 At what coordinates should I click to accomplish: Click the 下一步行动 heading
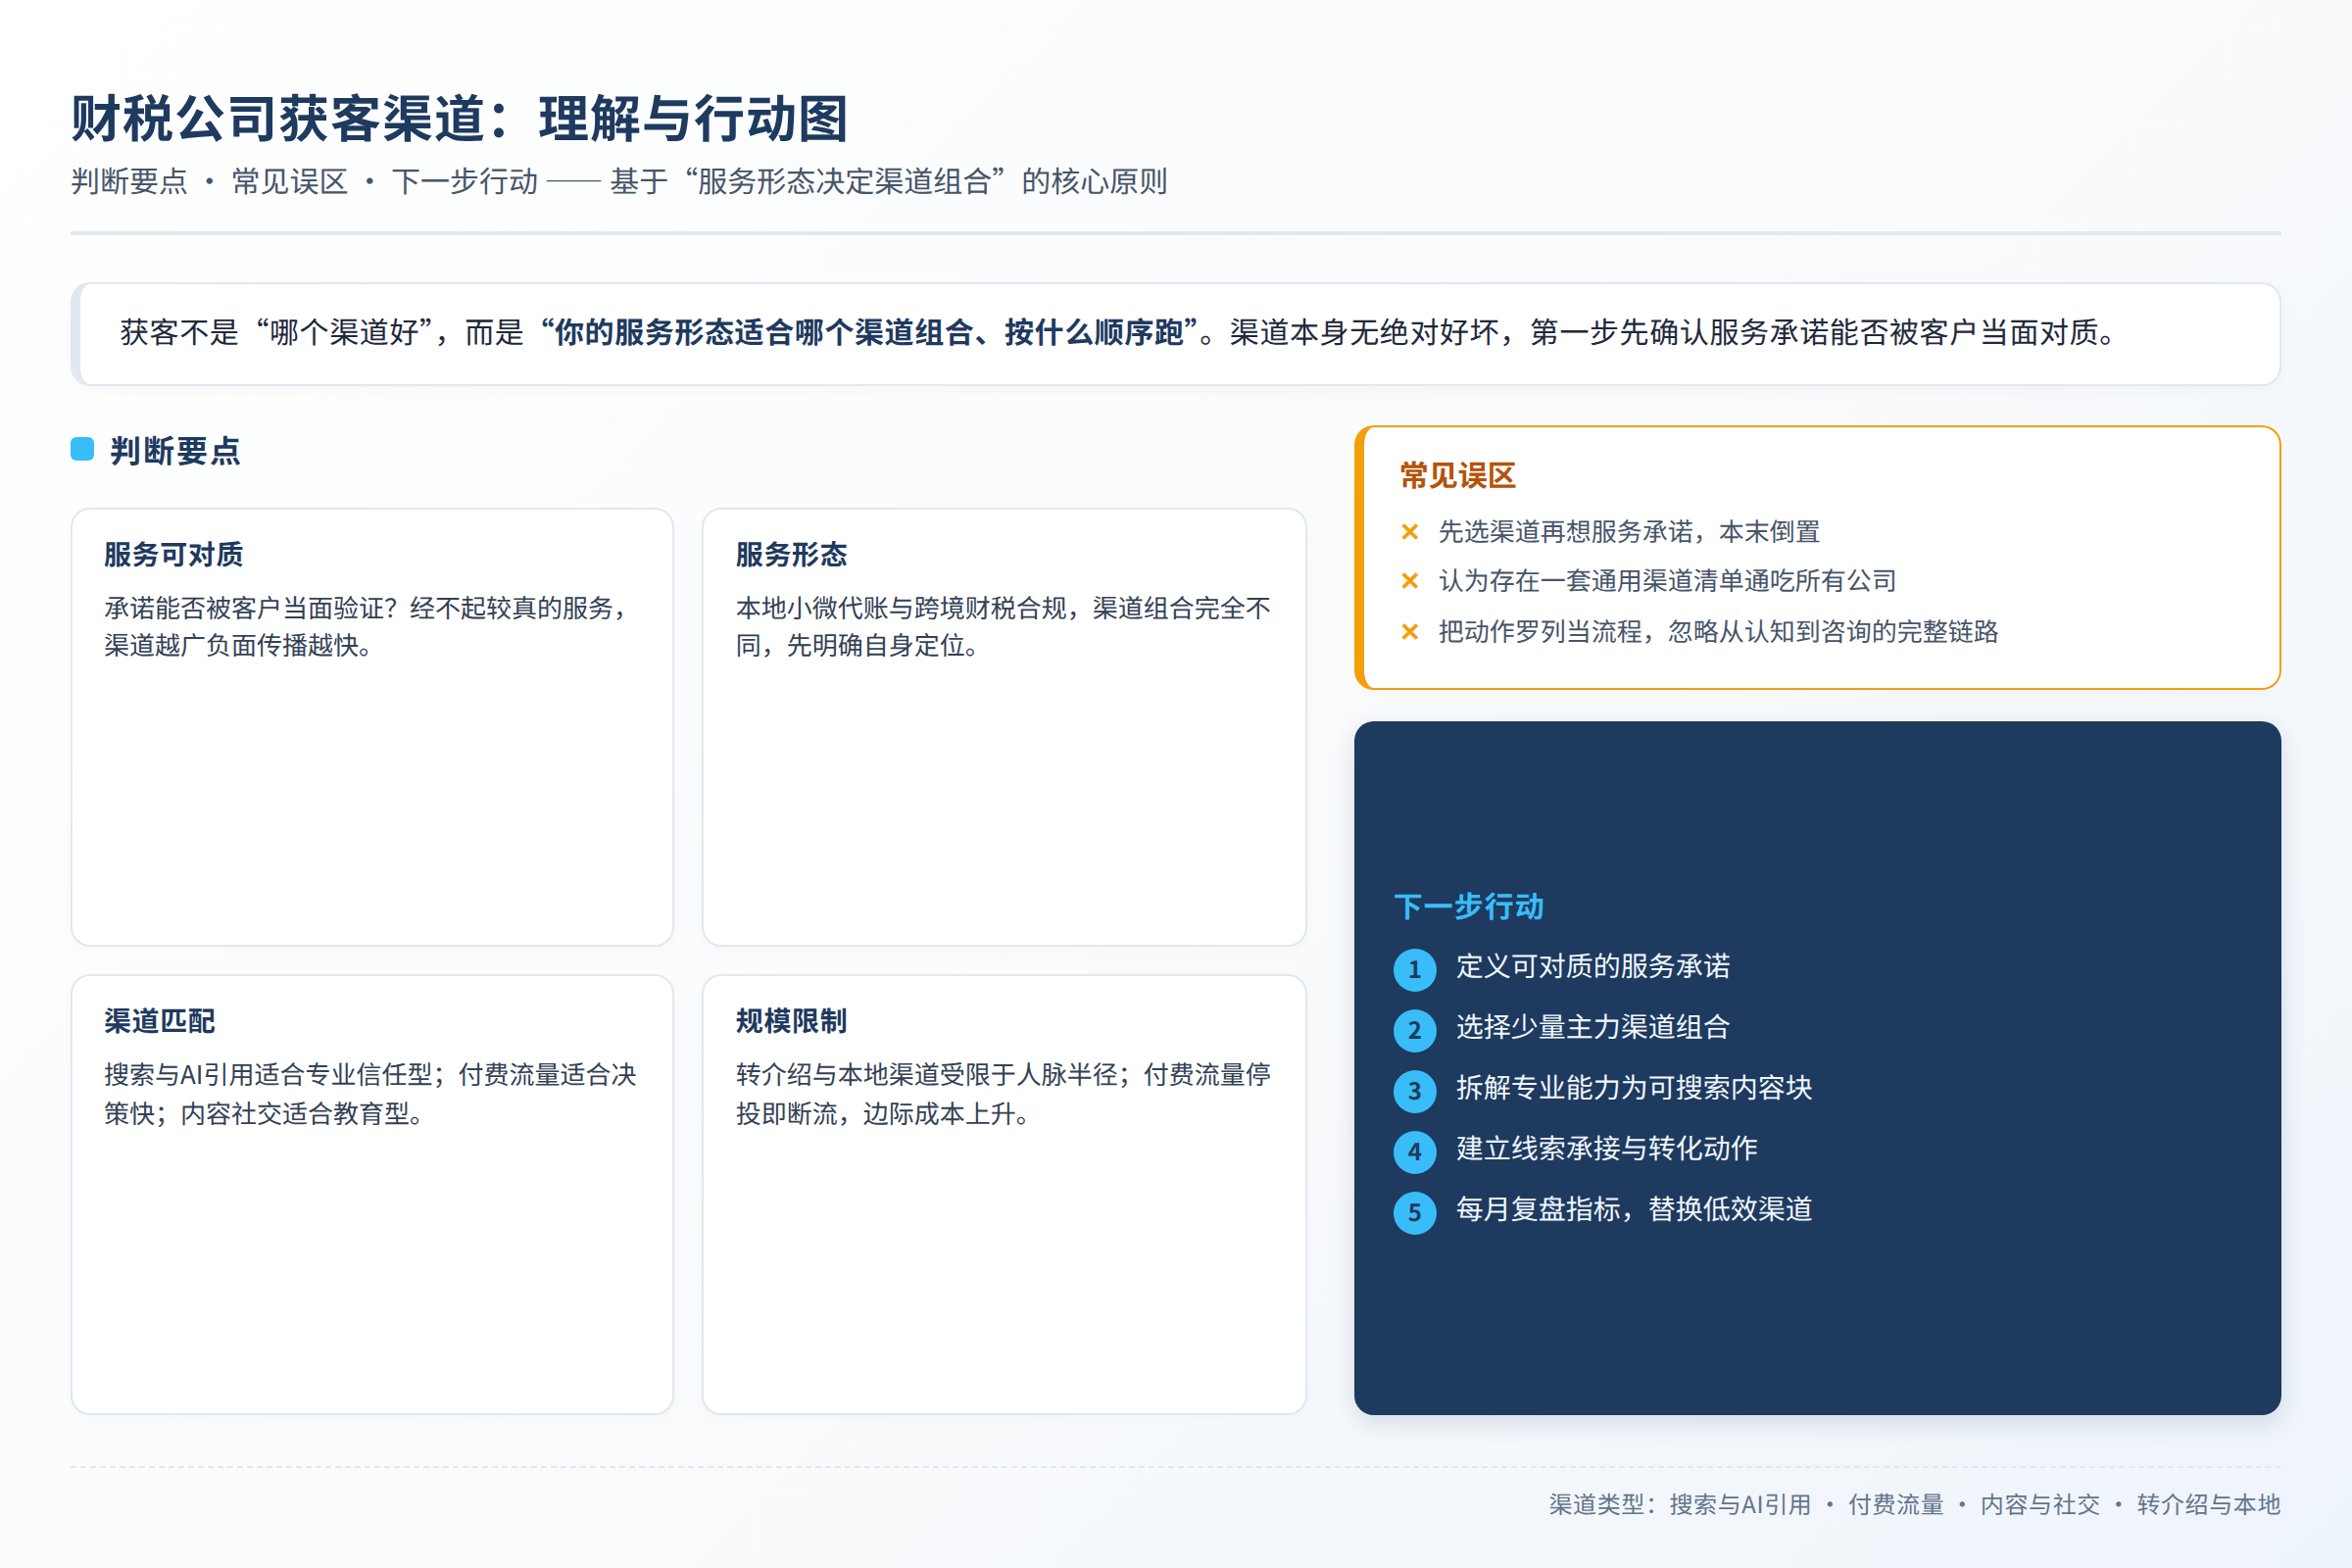click(1469, 907)
